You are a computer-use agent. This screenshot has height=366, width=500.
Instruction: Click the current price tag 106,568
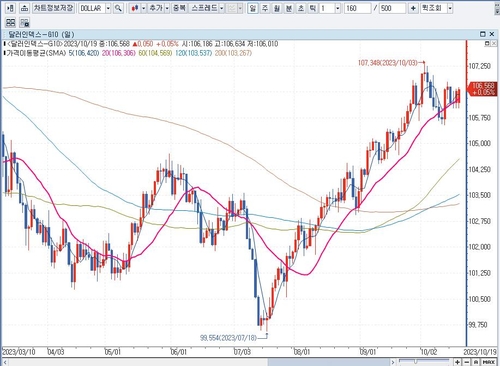pyautogui.click(x=484, y=89)
